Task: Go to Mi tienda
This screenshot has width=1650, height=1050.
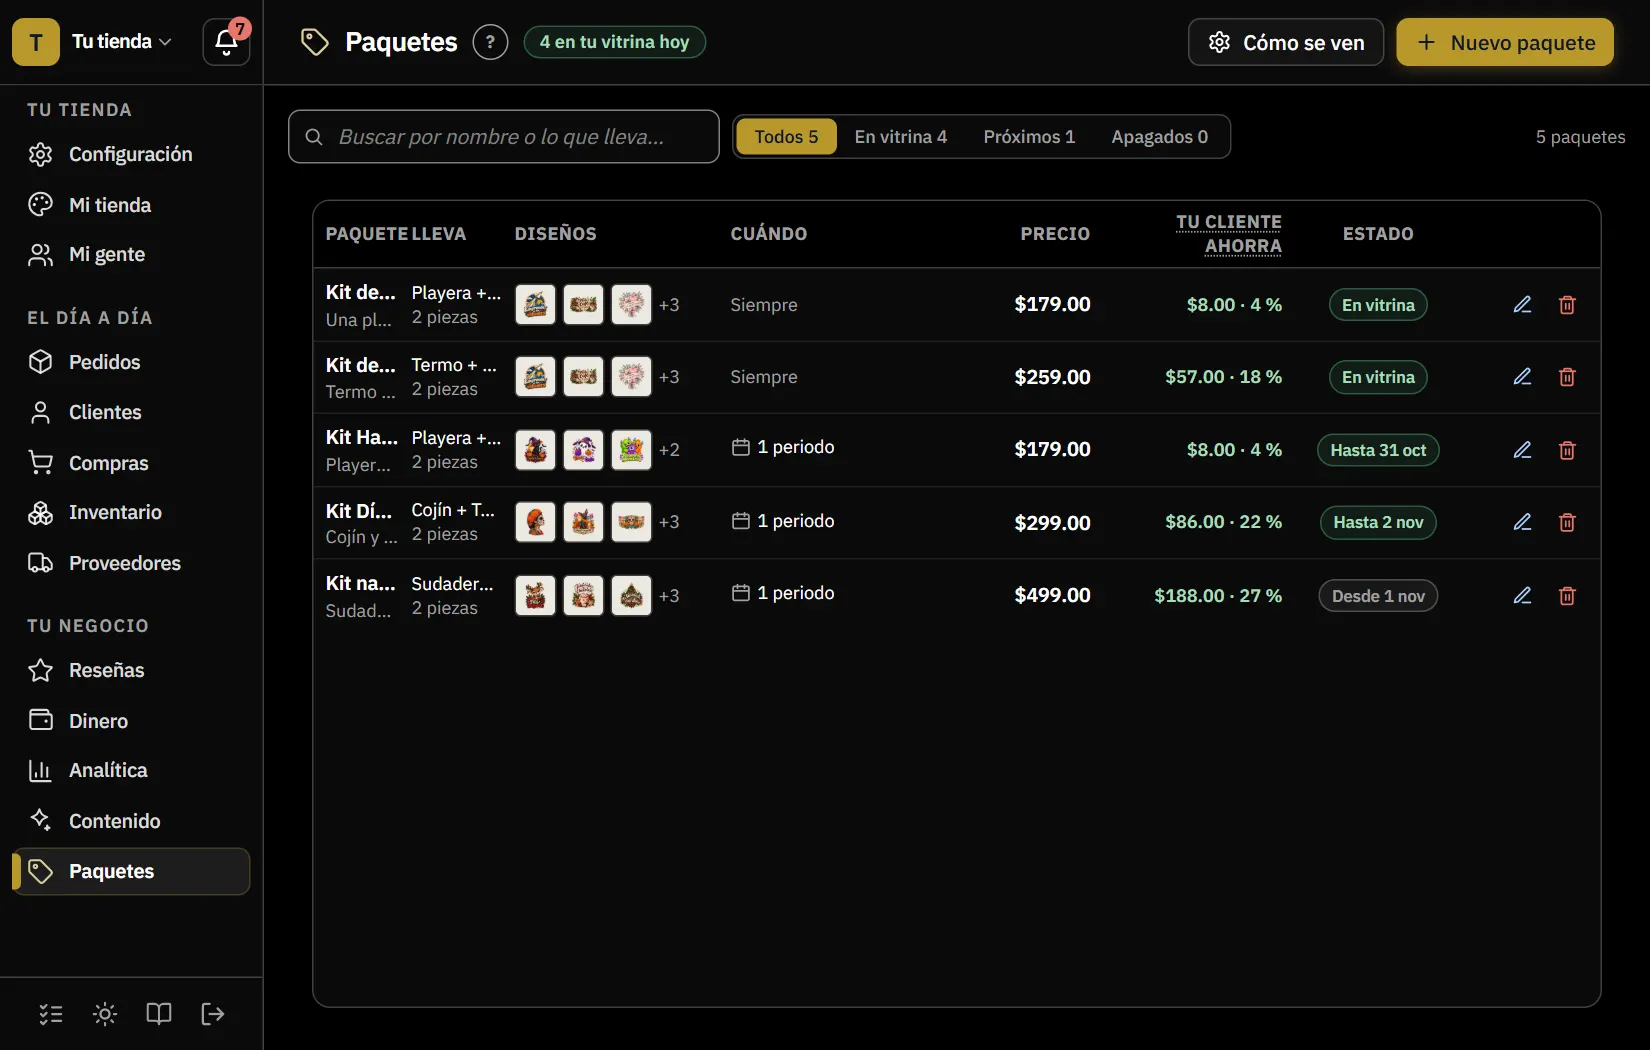Action: (131, 205)
